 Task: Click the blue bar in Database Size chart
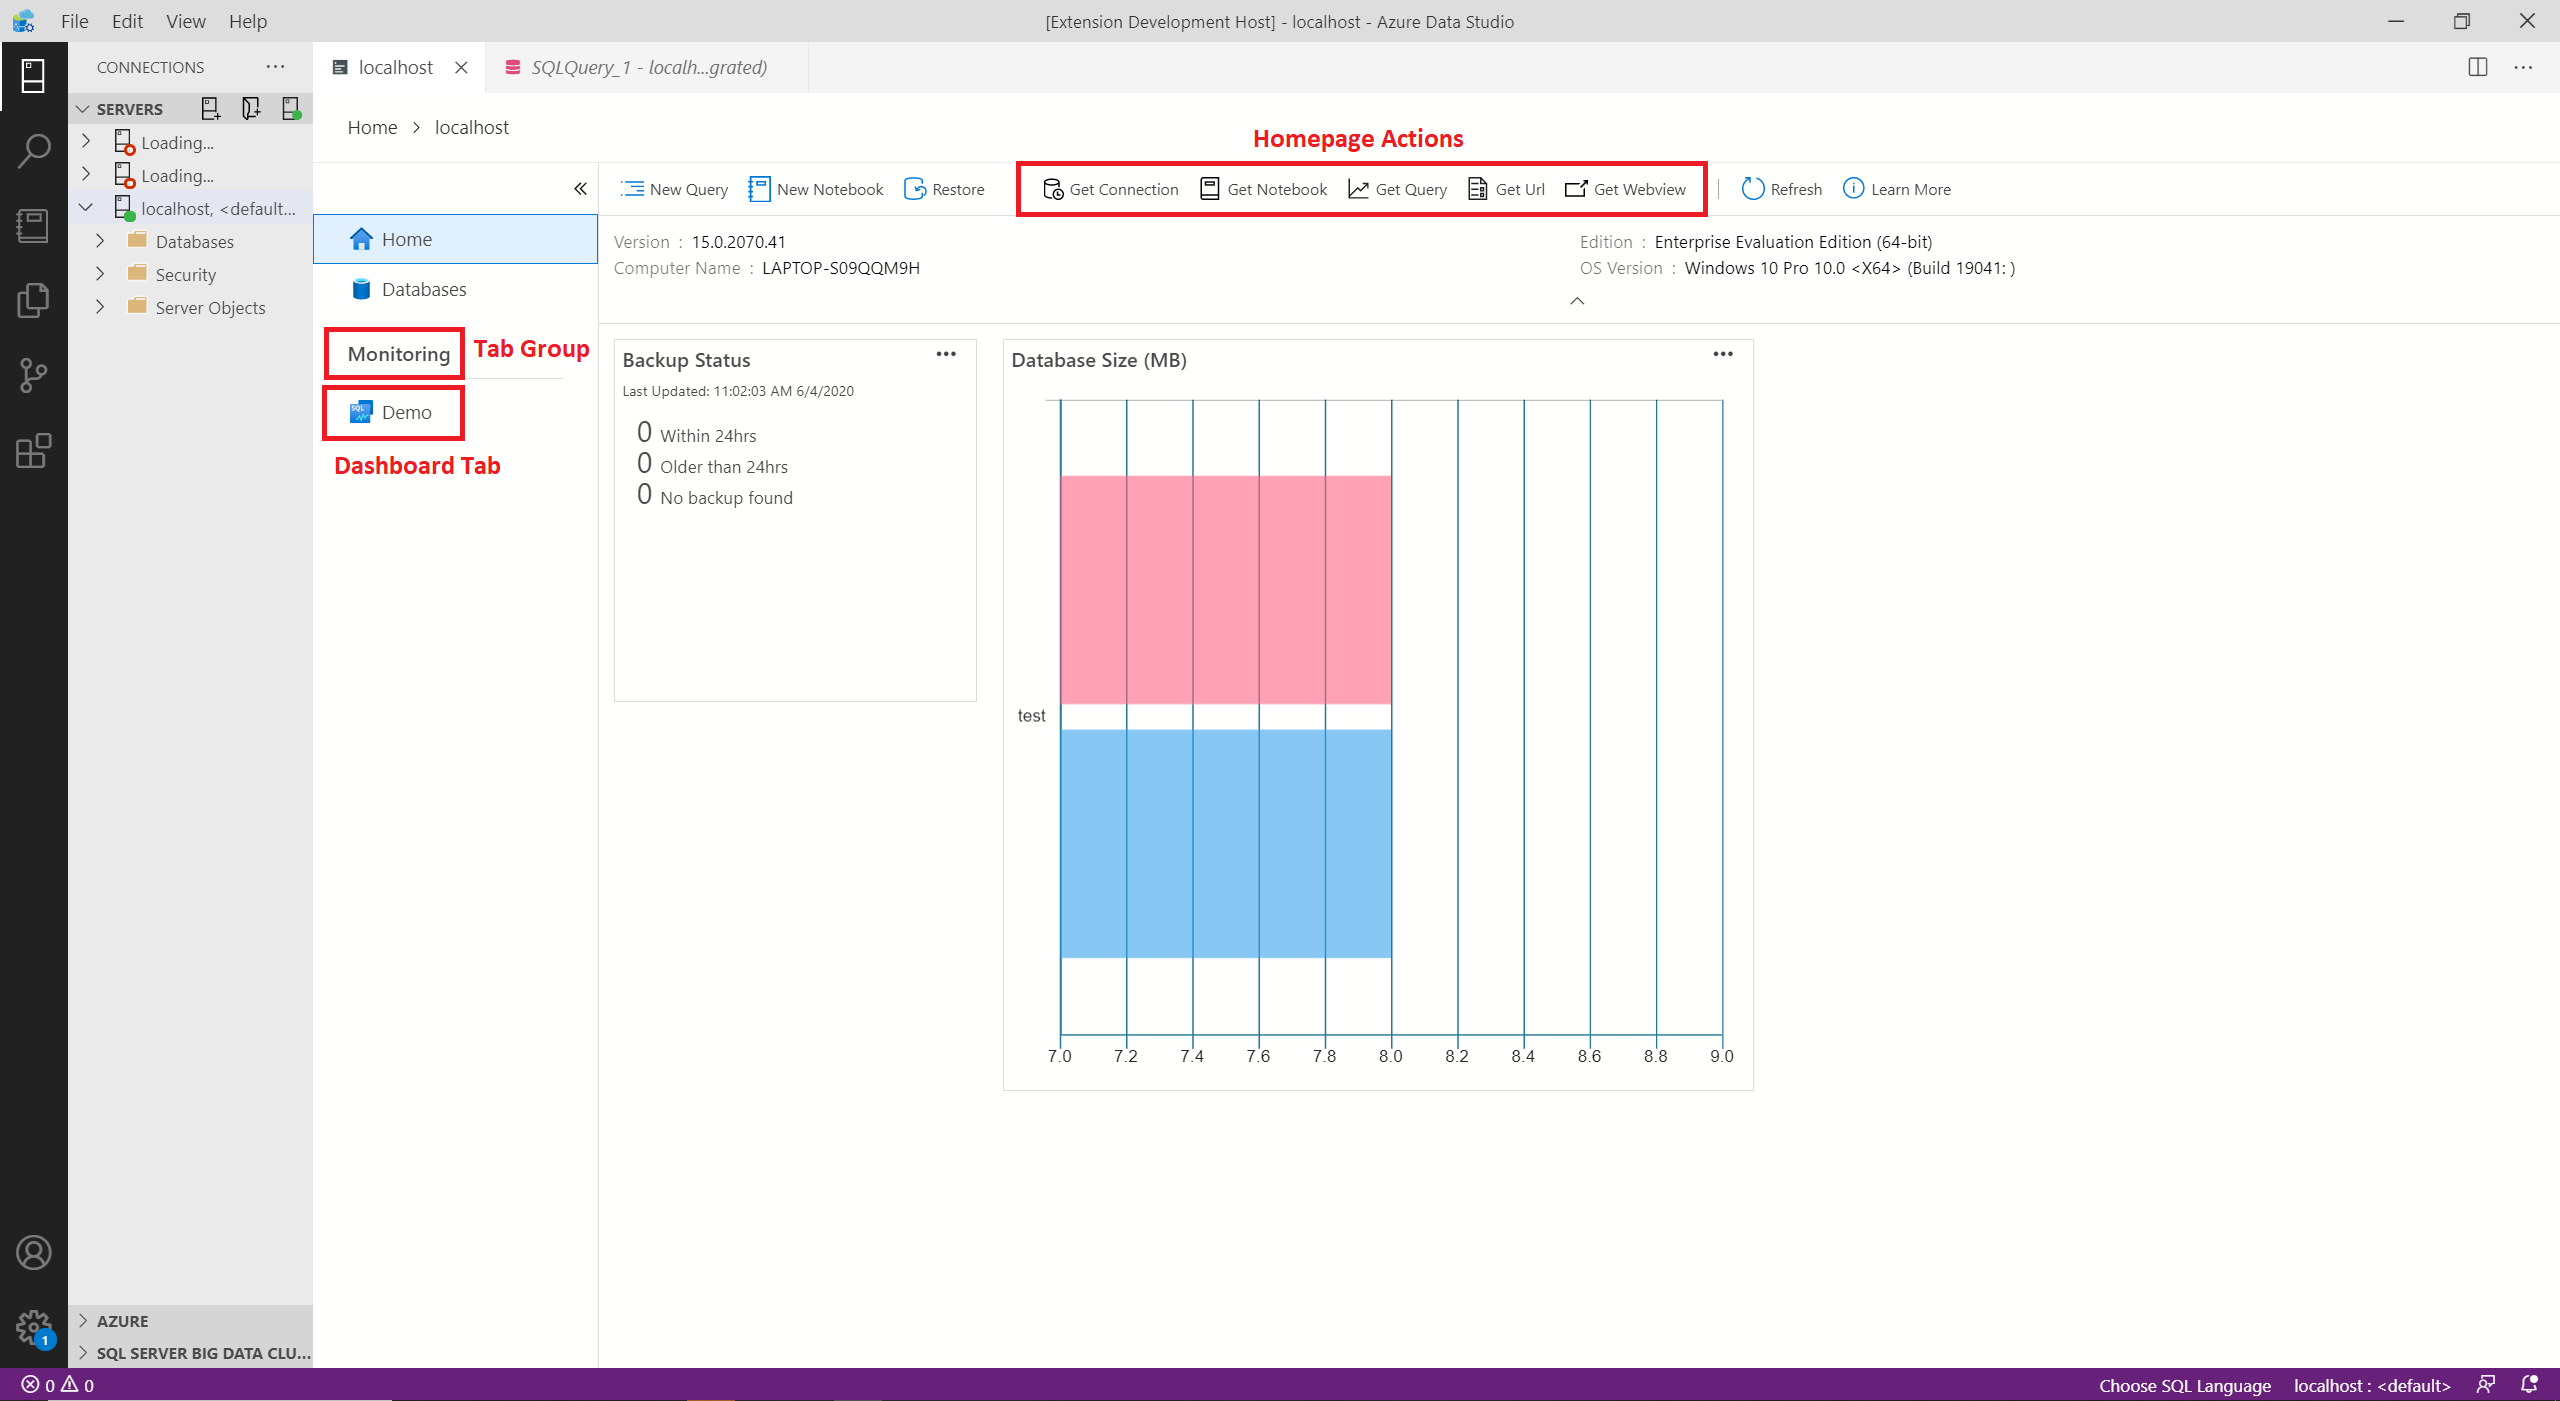[1225, 844]
